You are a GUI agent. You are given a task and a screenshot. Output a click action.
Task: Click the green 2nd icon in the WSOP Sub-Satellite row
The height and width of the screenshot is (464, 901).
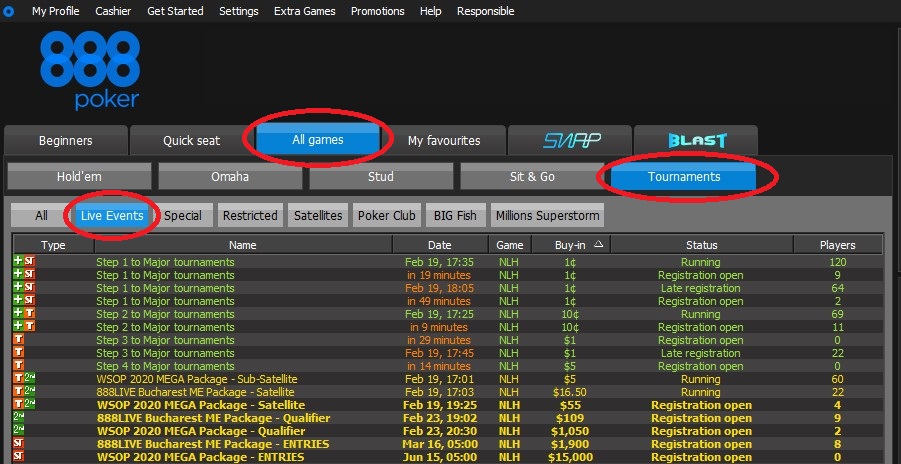coord(29,379)
